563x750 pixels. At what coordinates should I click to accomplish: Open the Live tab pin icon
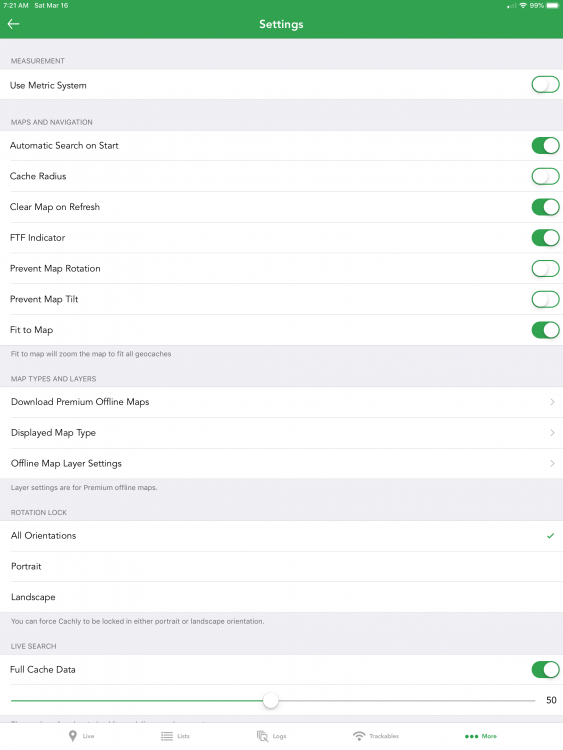(x=73, y=736)
